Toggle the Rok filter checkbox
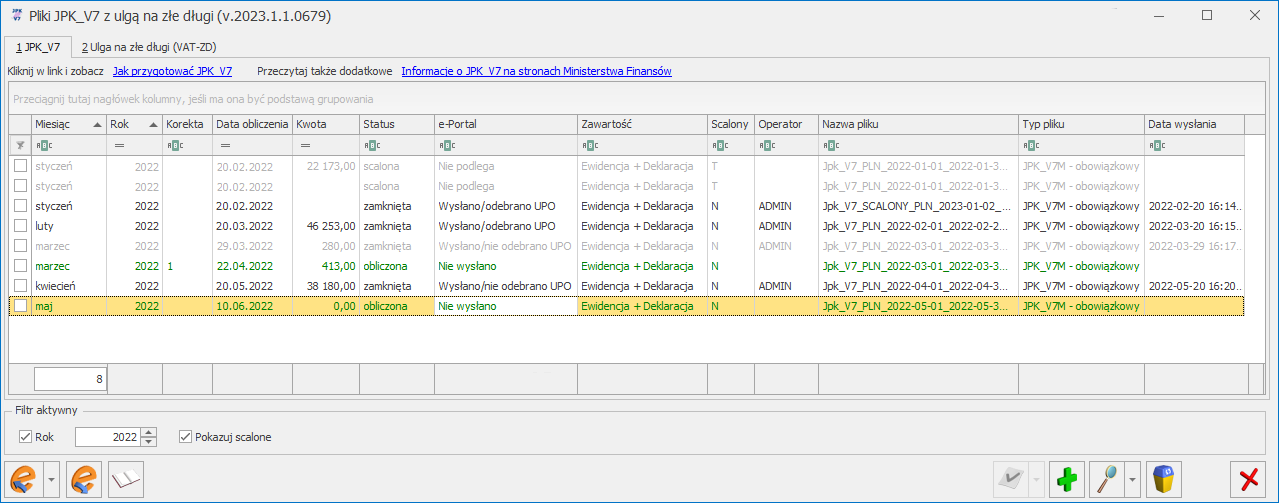The height and width of the screenshot is (503, 1279). click(x=26, y=436)
